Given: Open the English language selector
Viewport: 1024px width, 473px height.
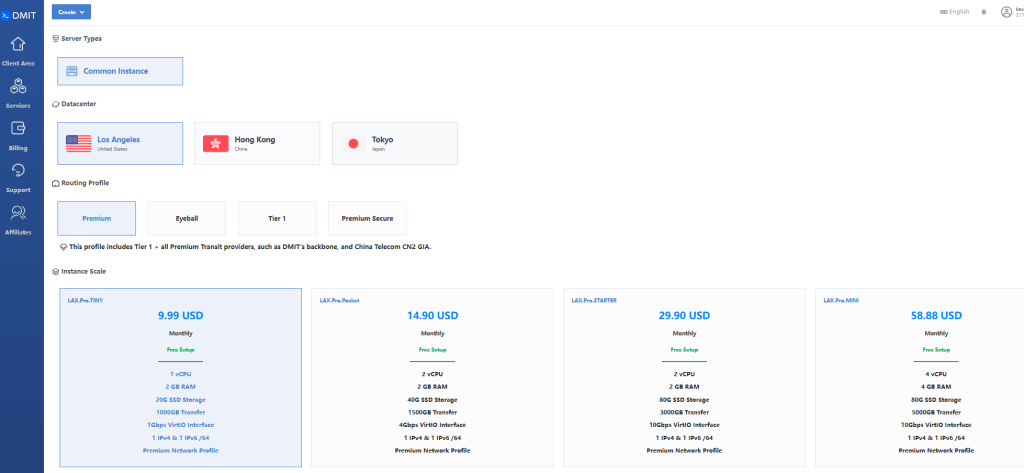Looking at the screenshot, I should click(x=954, y=12).
